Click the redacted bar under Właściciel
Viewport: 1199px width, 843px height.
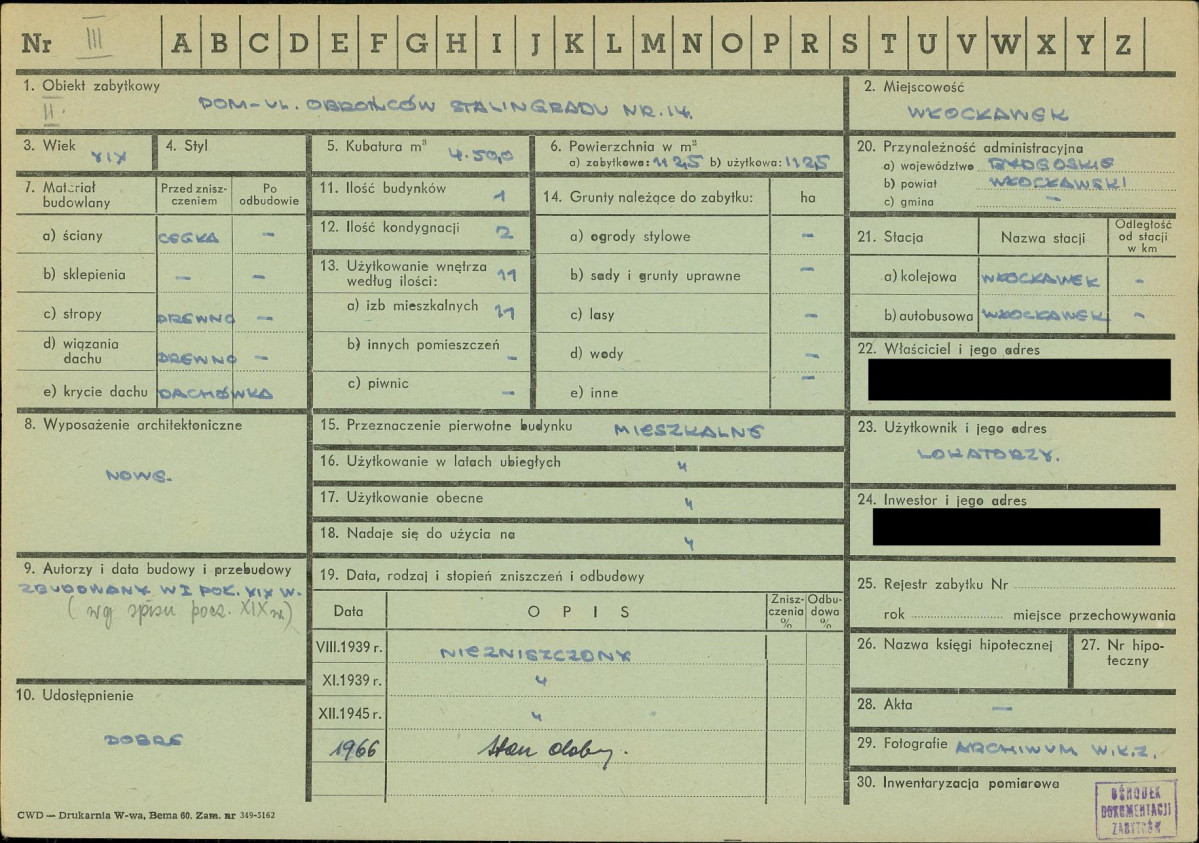pyautogui.click(x=1018, y=380)
